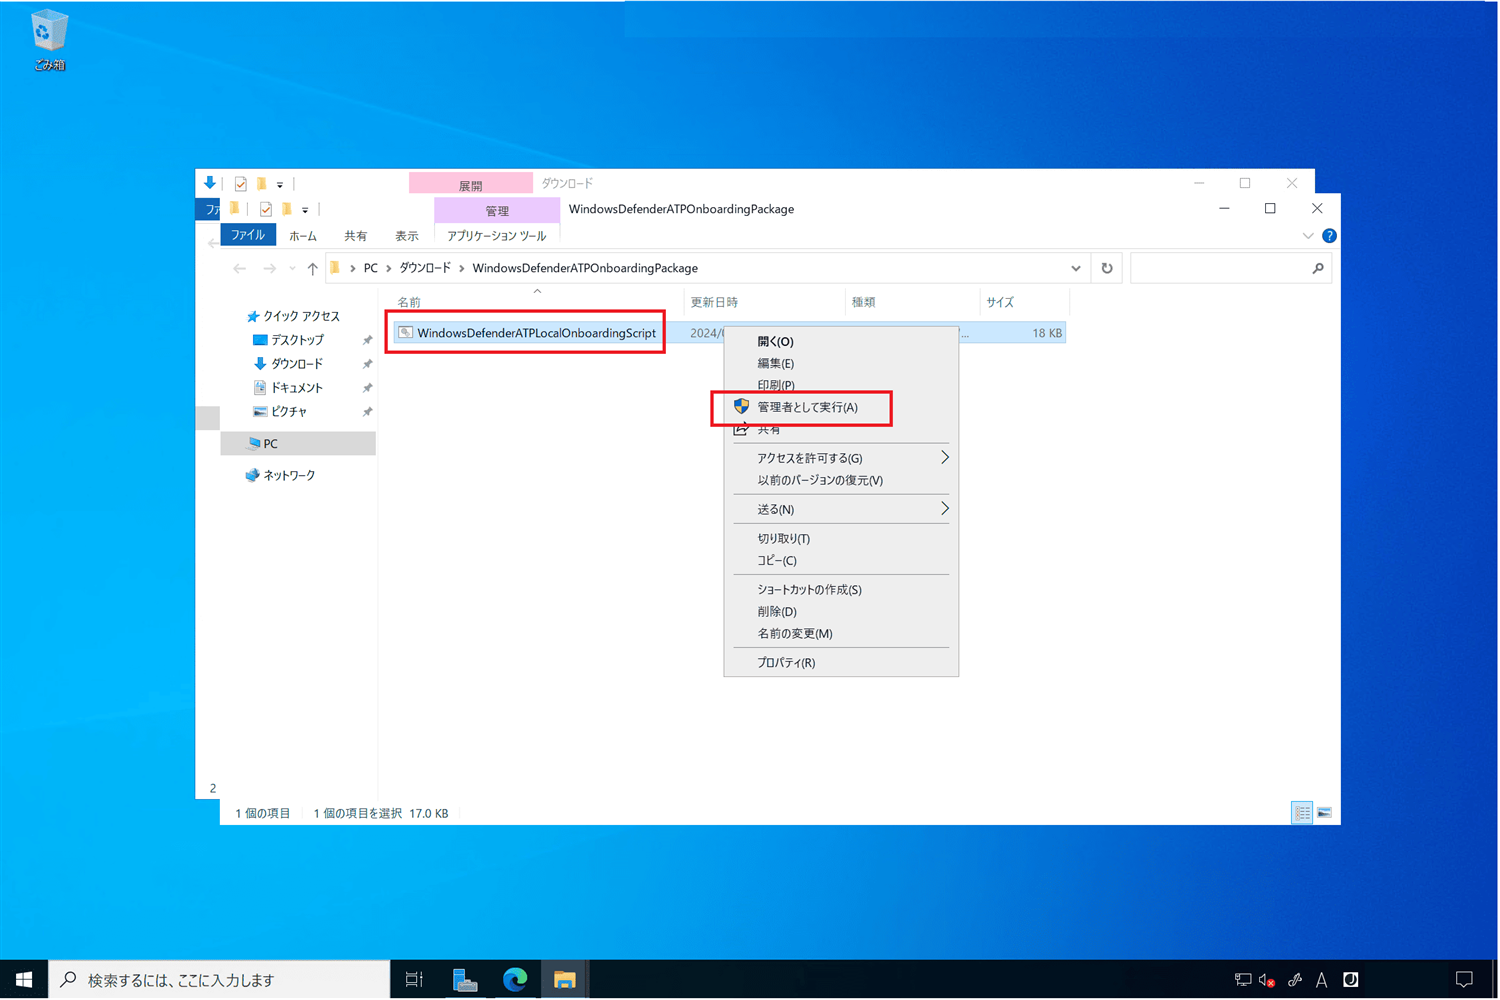Choose 名前の変更 from the context menu
1500x1000 pixels.
click(841, 634)
